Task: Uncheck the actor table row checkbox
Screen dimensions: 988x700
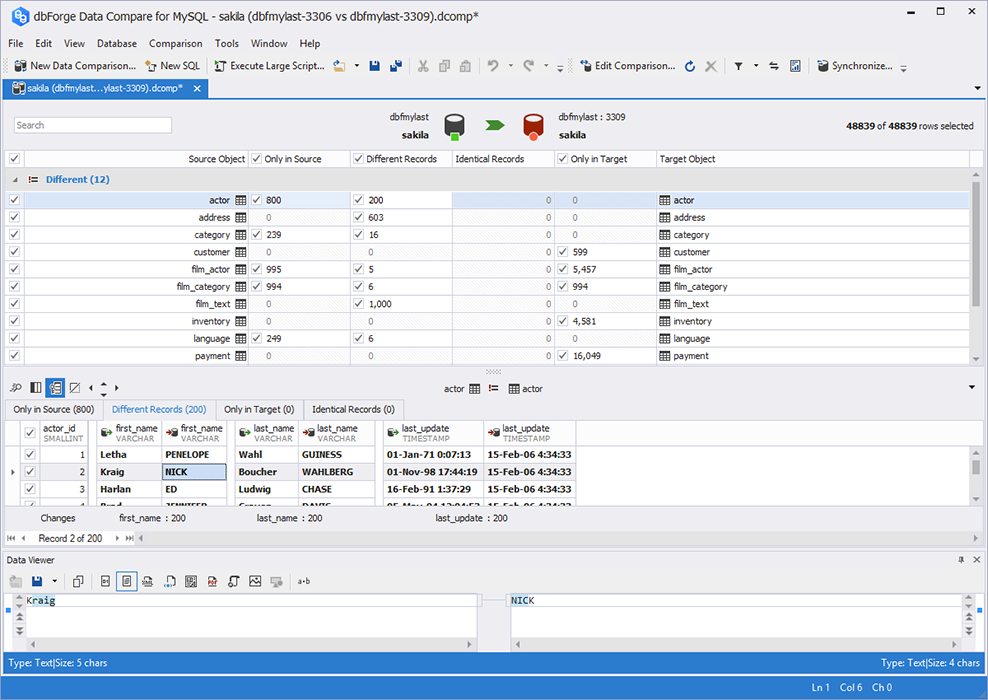Action: 14,200
